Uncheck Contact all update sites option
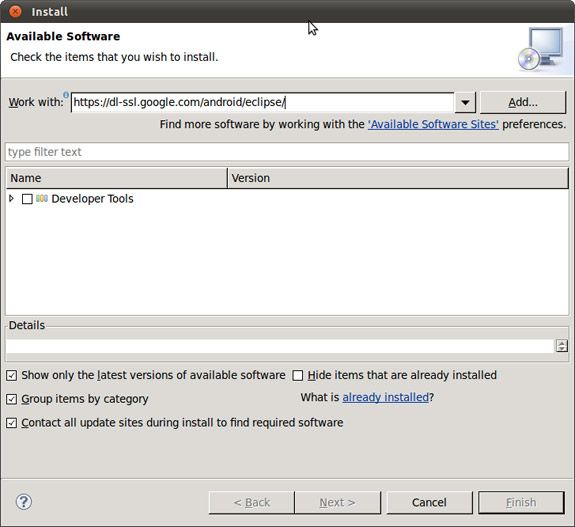The height and width of the screenshot is (527, 575). point(11,423)
